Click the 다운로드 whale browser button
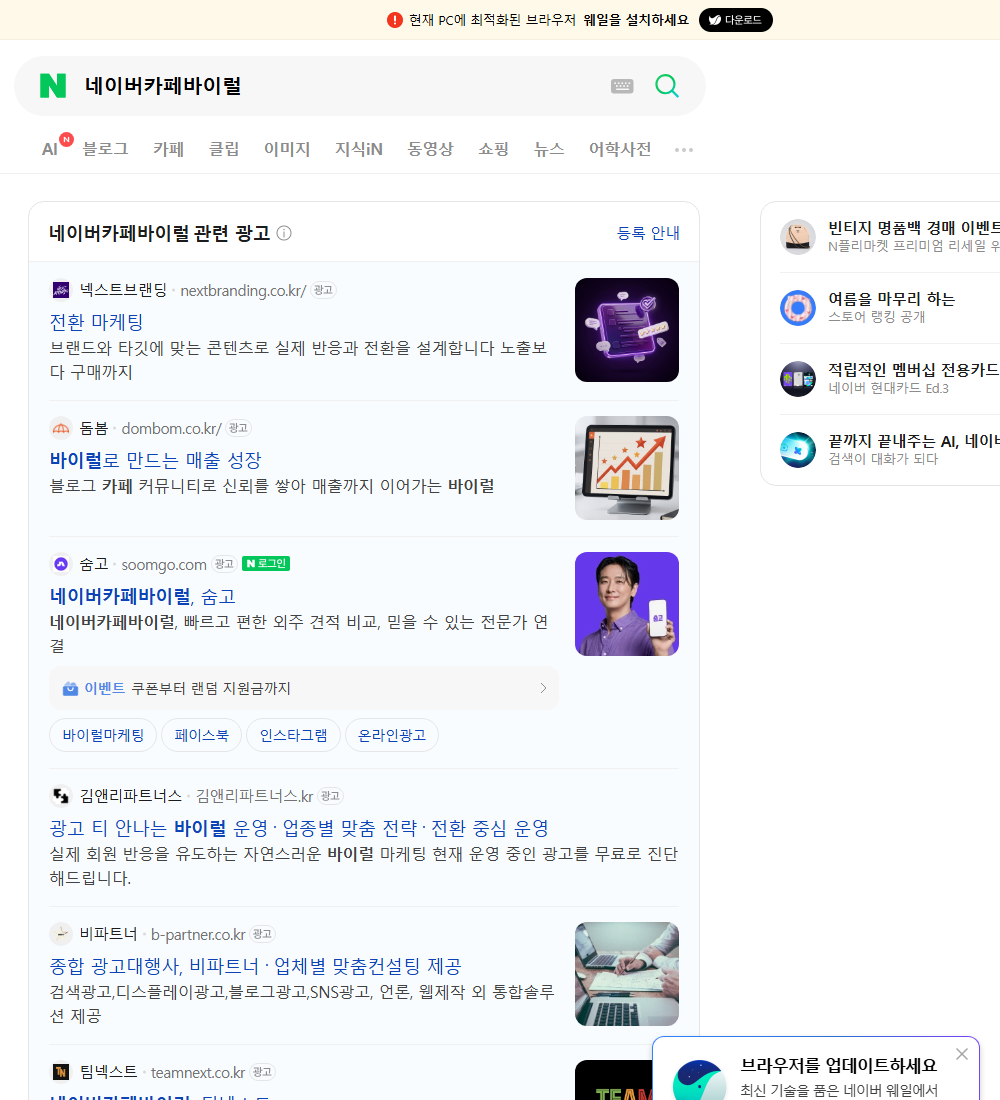Screen dimensions: 1000x1100 [x=735, y=20]
